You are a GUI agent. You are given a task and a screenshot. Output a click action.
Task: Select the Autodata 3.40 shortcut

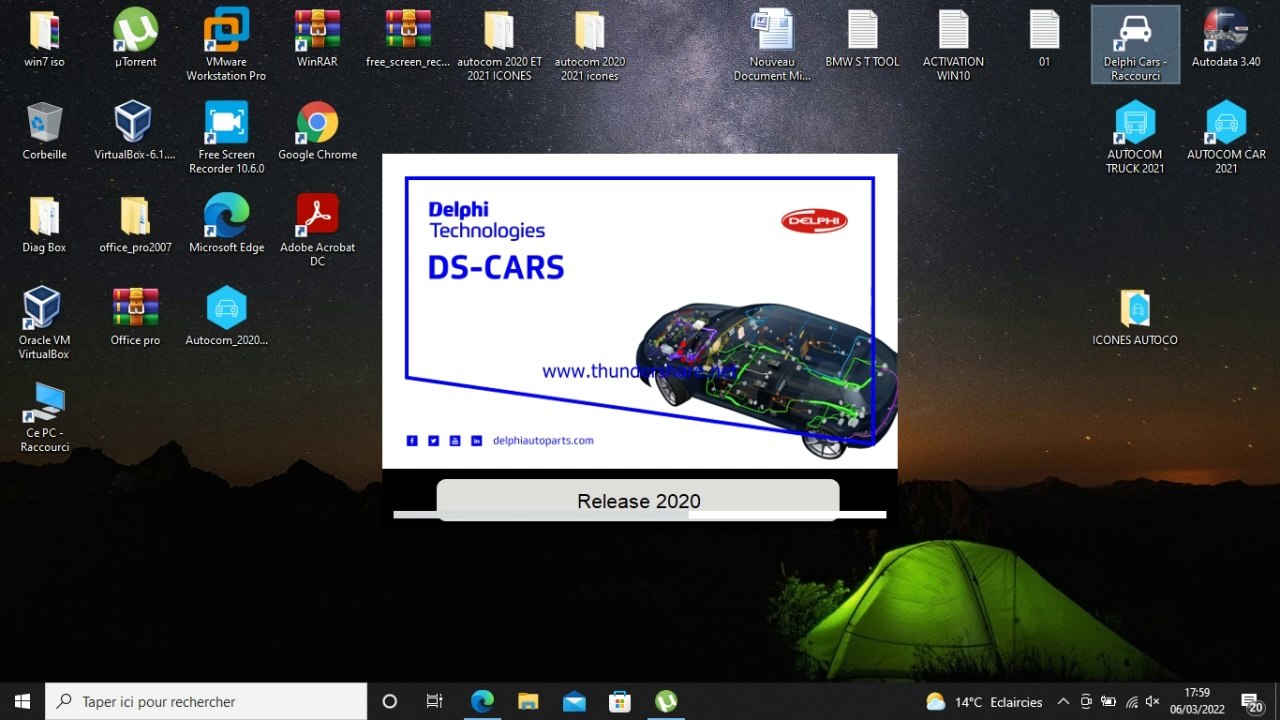coord(1226,38)
